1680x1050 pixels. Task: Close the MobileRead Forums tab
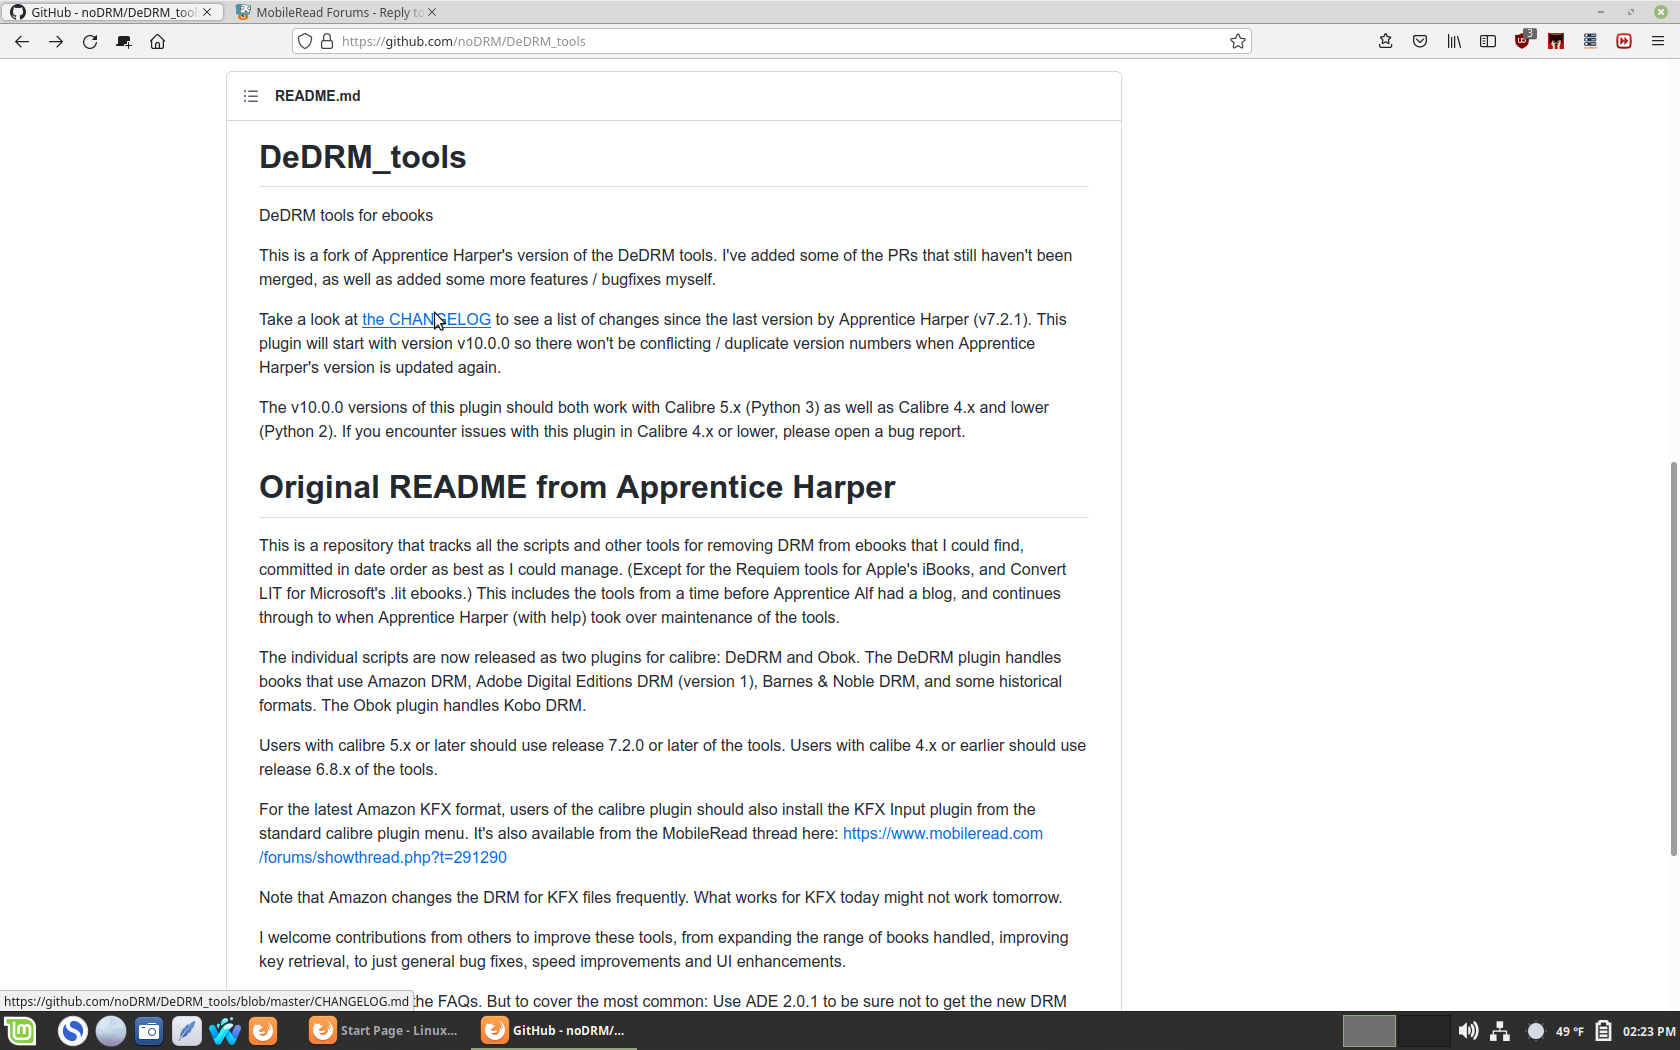[432, 12]
